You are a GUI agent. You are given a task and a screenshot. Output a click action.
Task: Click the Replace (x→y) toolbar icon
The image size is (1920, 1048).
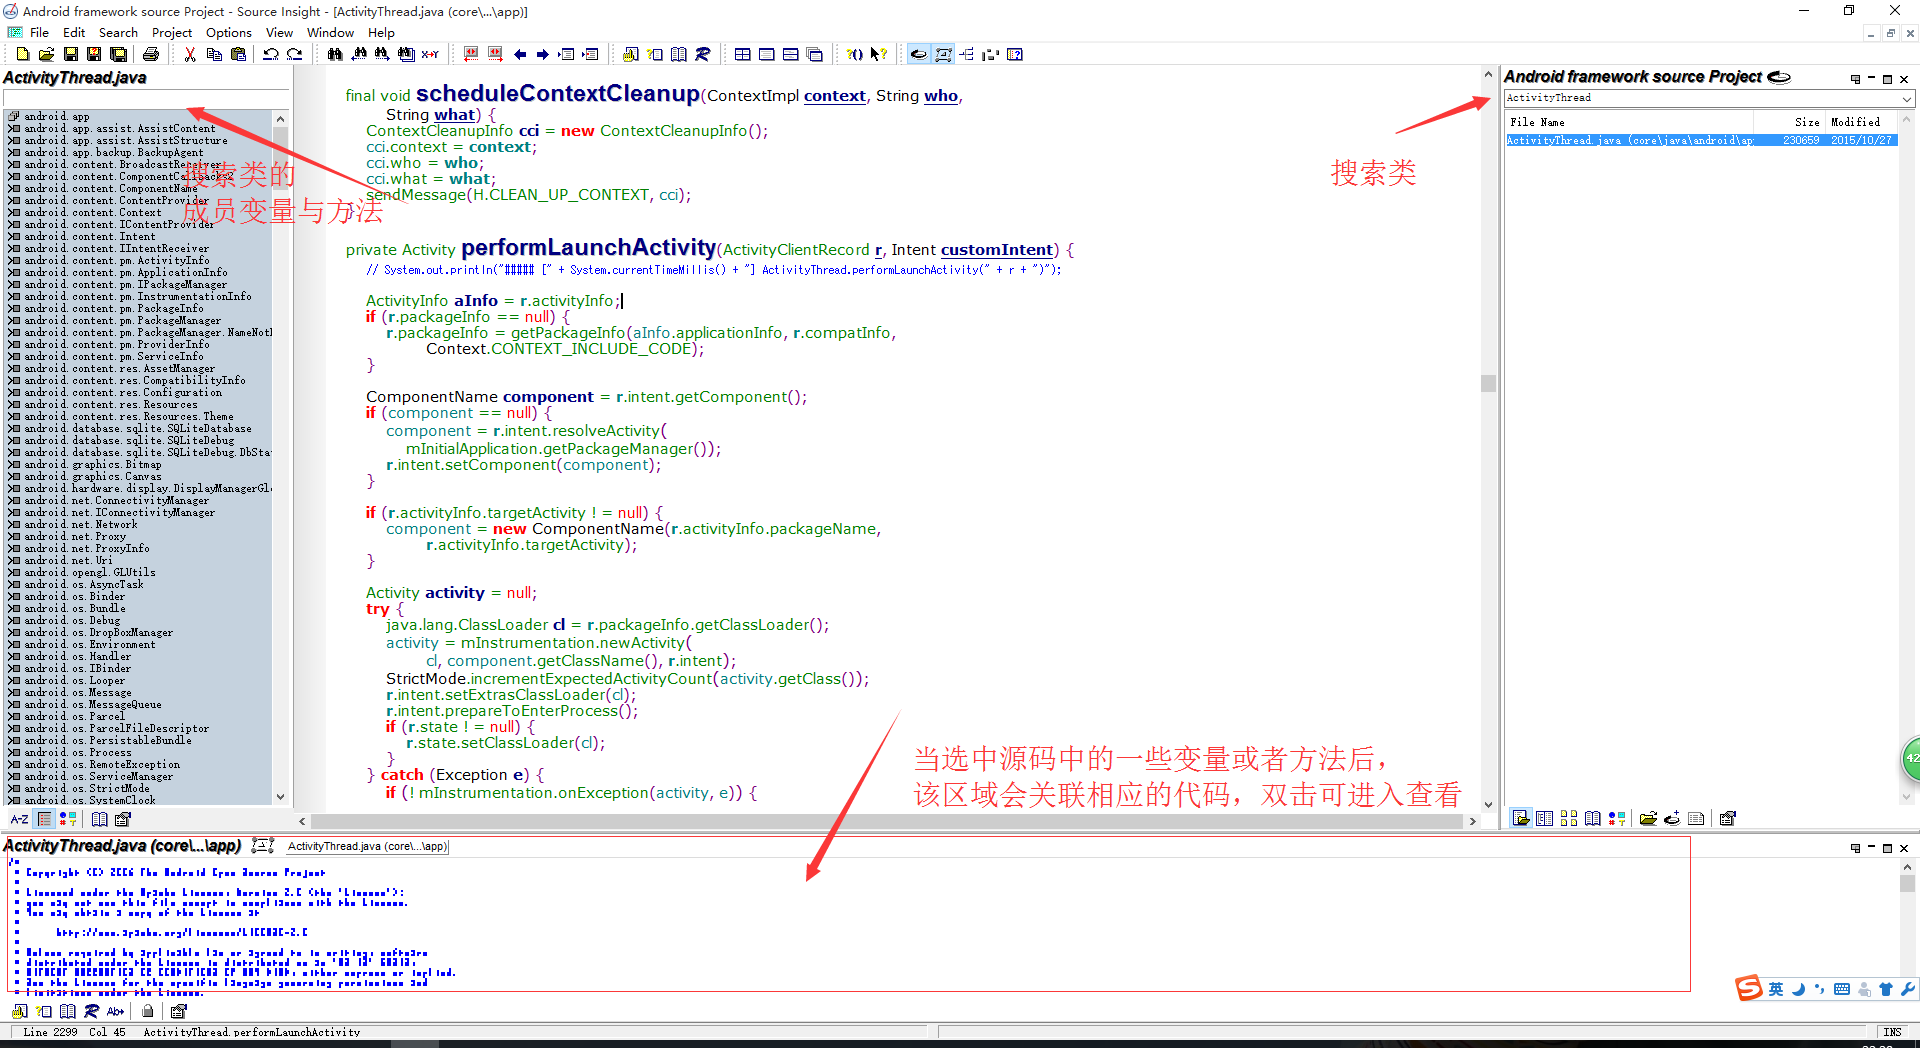coord(430,54)
